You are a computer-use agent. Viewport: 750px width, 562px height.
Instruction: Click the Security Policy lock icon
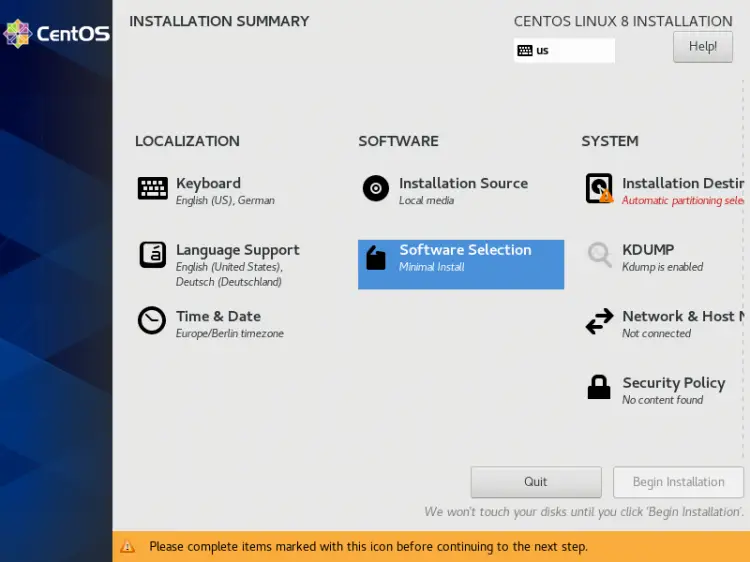[x=599, y=387]
